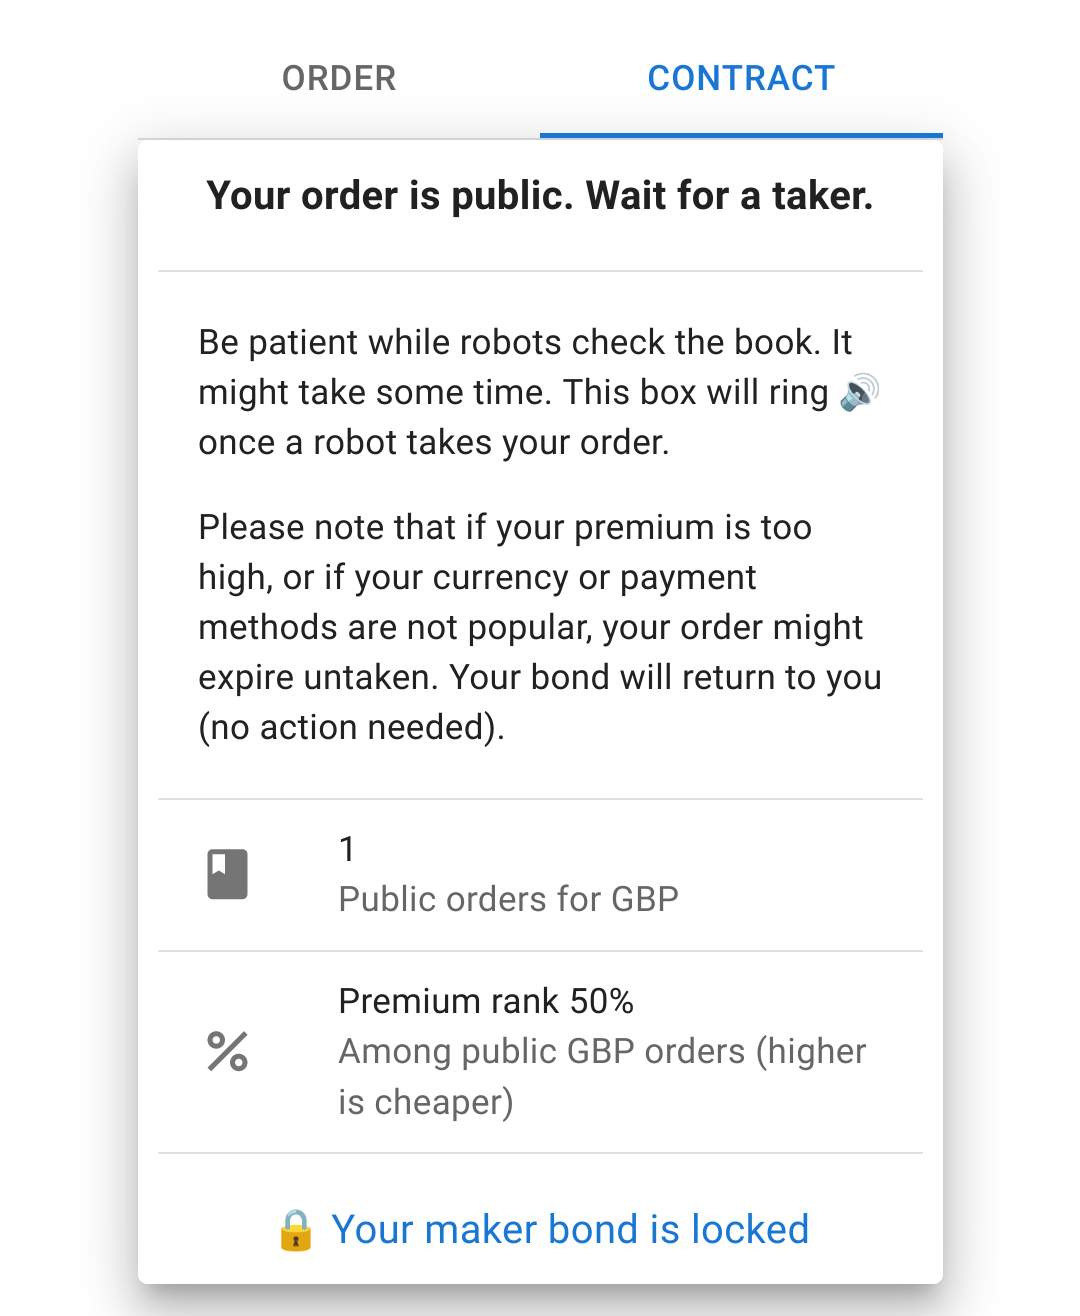The width and height of the screenshot is (1080, 1316).
Task: Click the 'Premium rank 50%' text
Action: [x=486, y=1001]
